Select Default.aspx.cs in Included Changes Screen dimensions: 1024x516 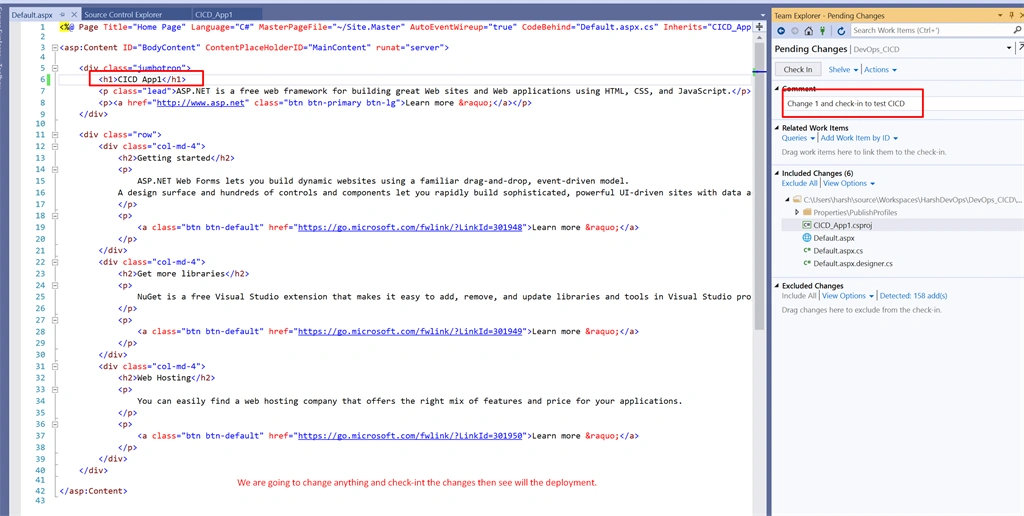pos(838,251)
